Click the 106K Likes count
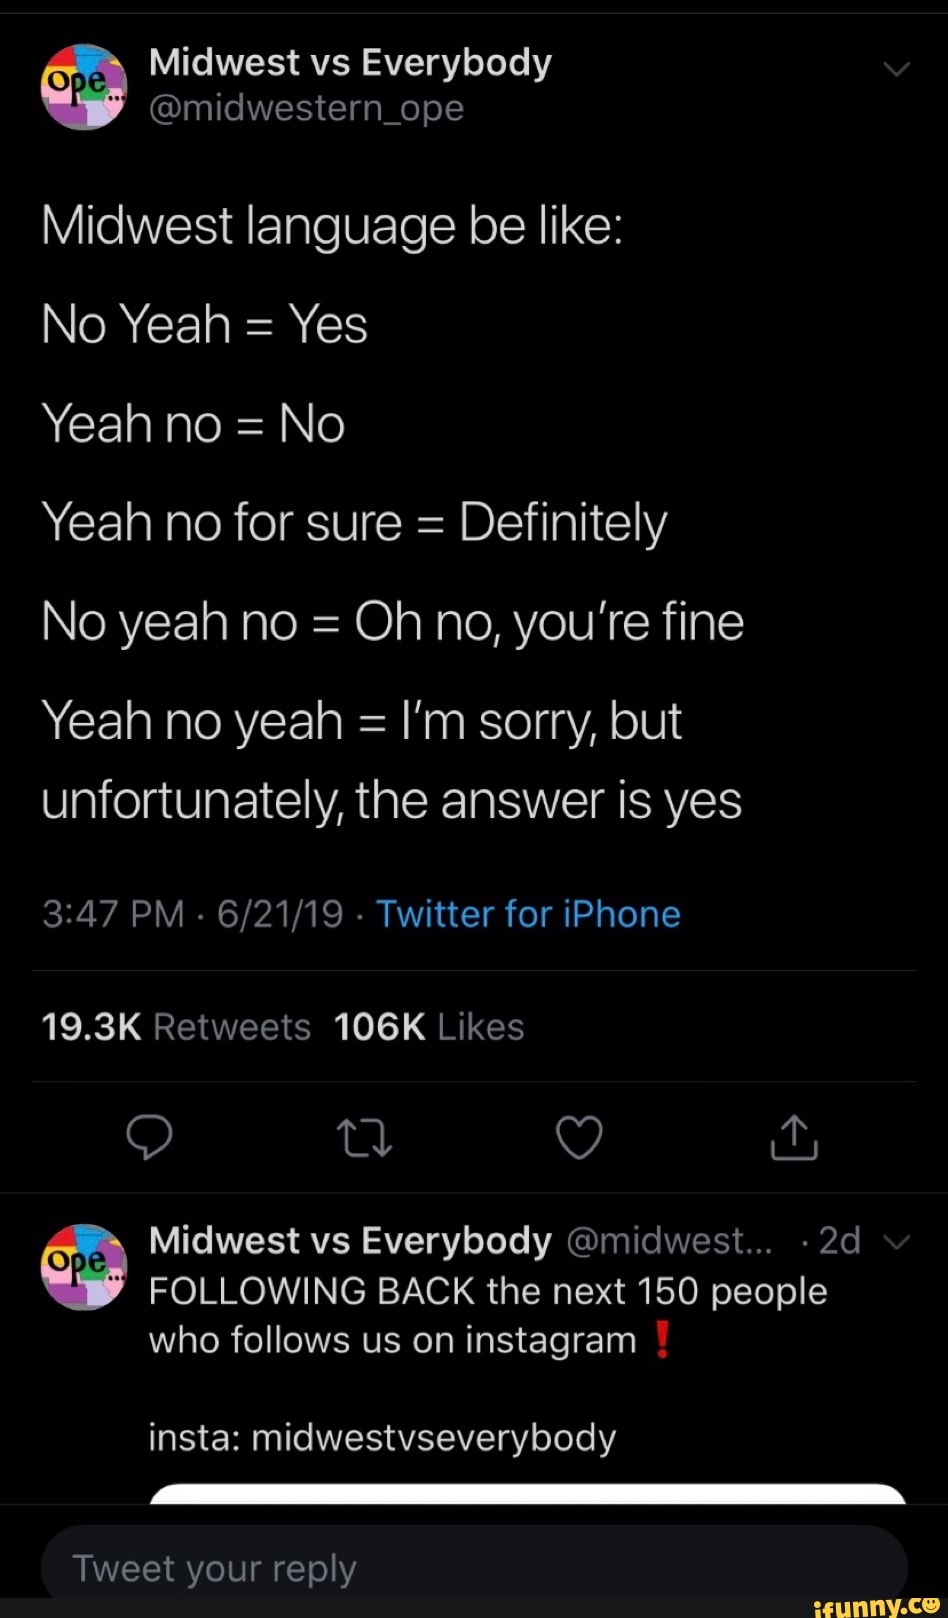The width and height of the screenshot is (948, 1618). coord(428,1026)
